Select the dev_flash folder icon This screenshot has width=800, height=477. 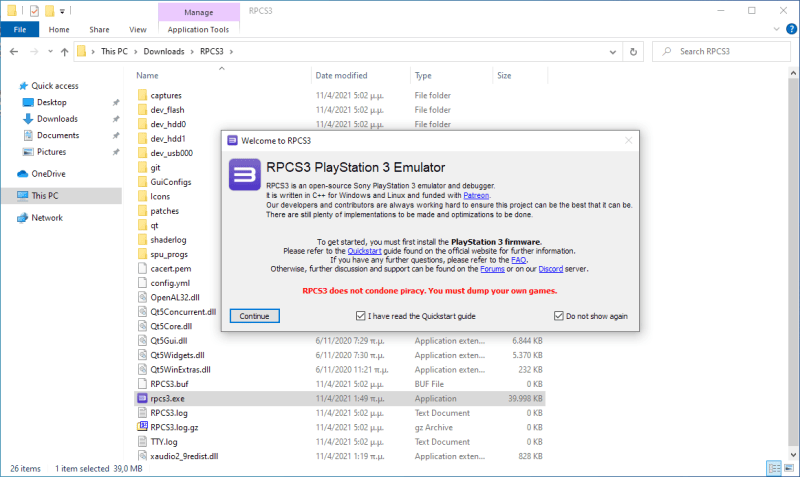pos(142,110)
